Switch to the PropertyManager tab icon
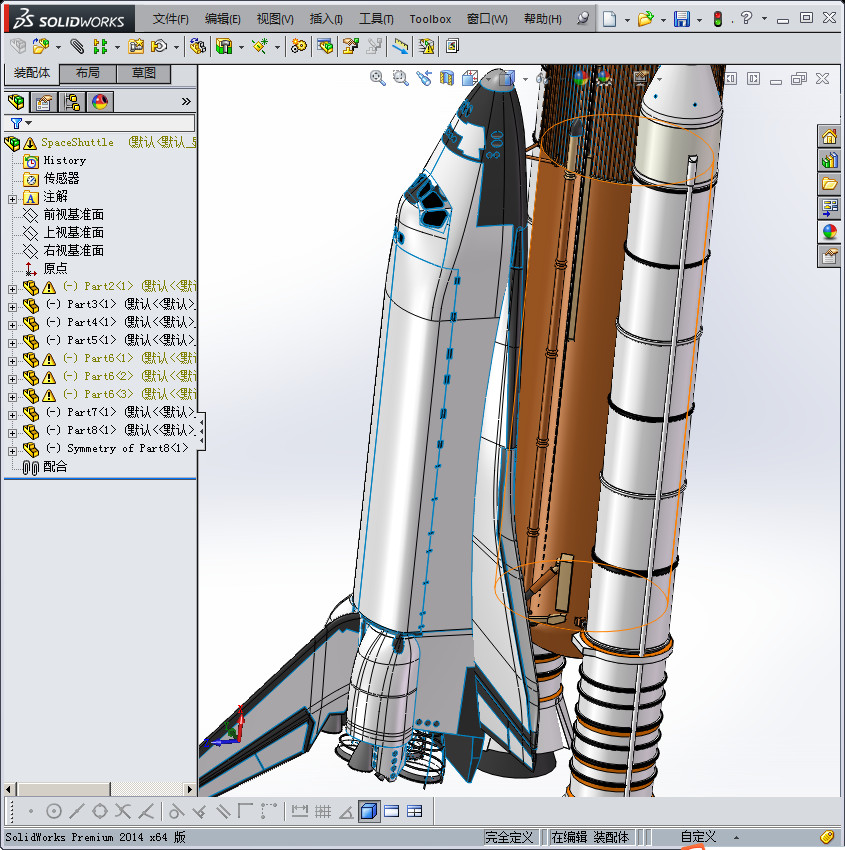Image resolution: width=845 pixels, height=850 pixels. (43, 102)
